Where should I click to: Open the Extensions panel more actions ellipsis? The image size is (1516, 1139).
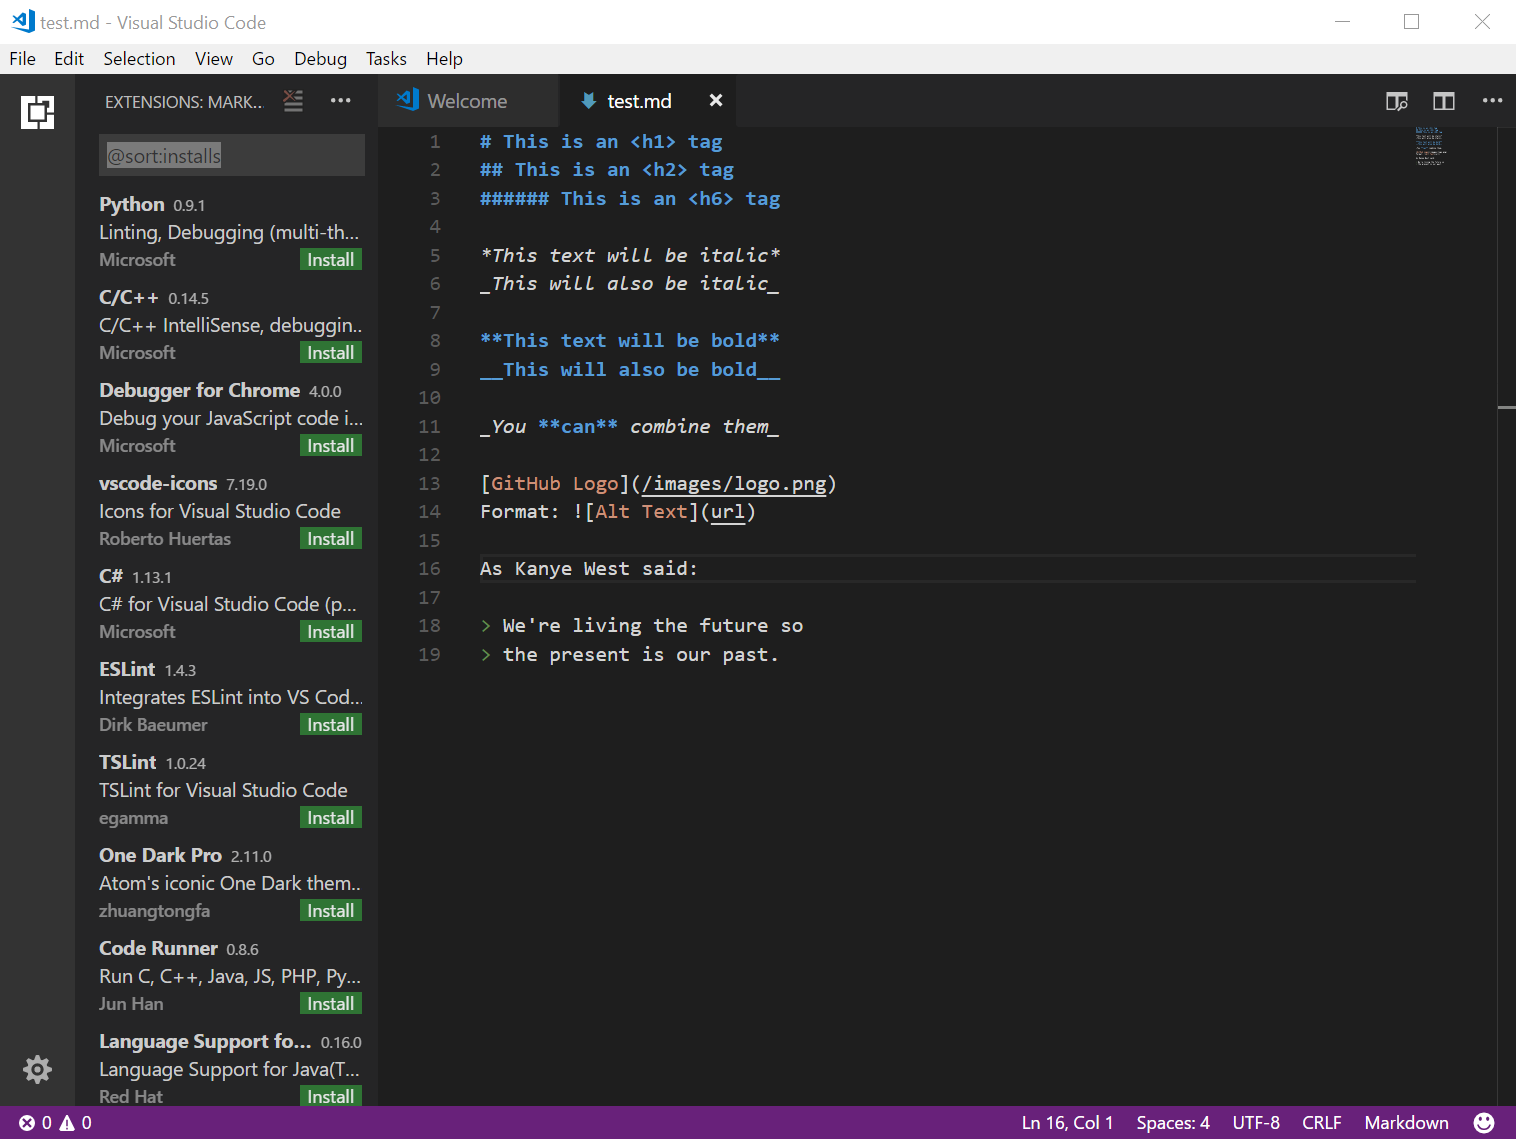(341, 100)
